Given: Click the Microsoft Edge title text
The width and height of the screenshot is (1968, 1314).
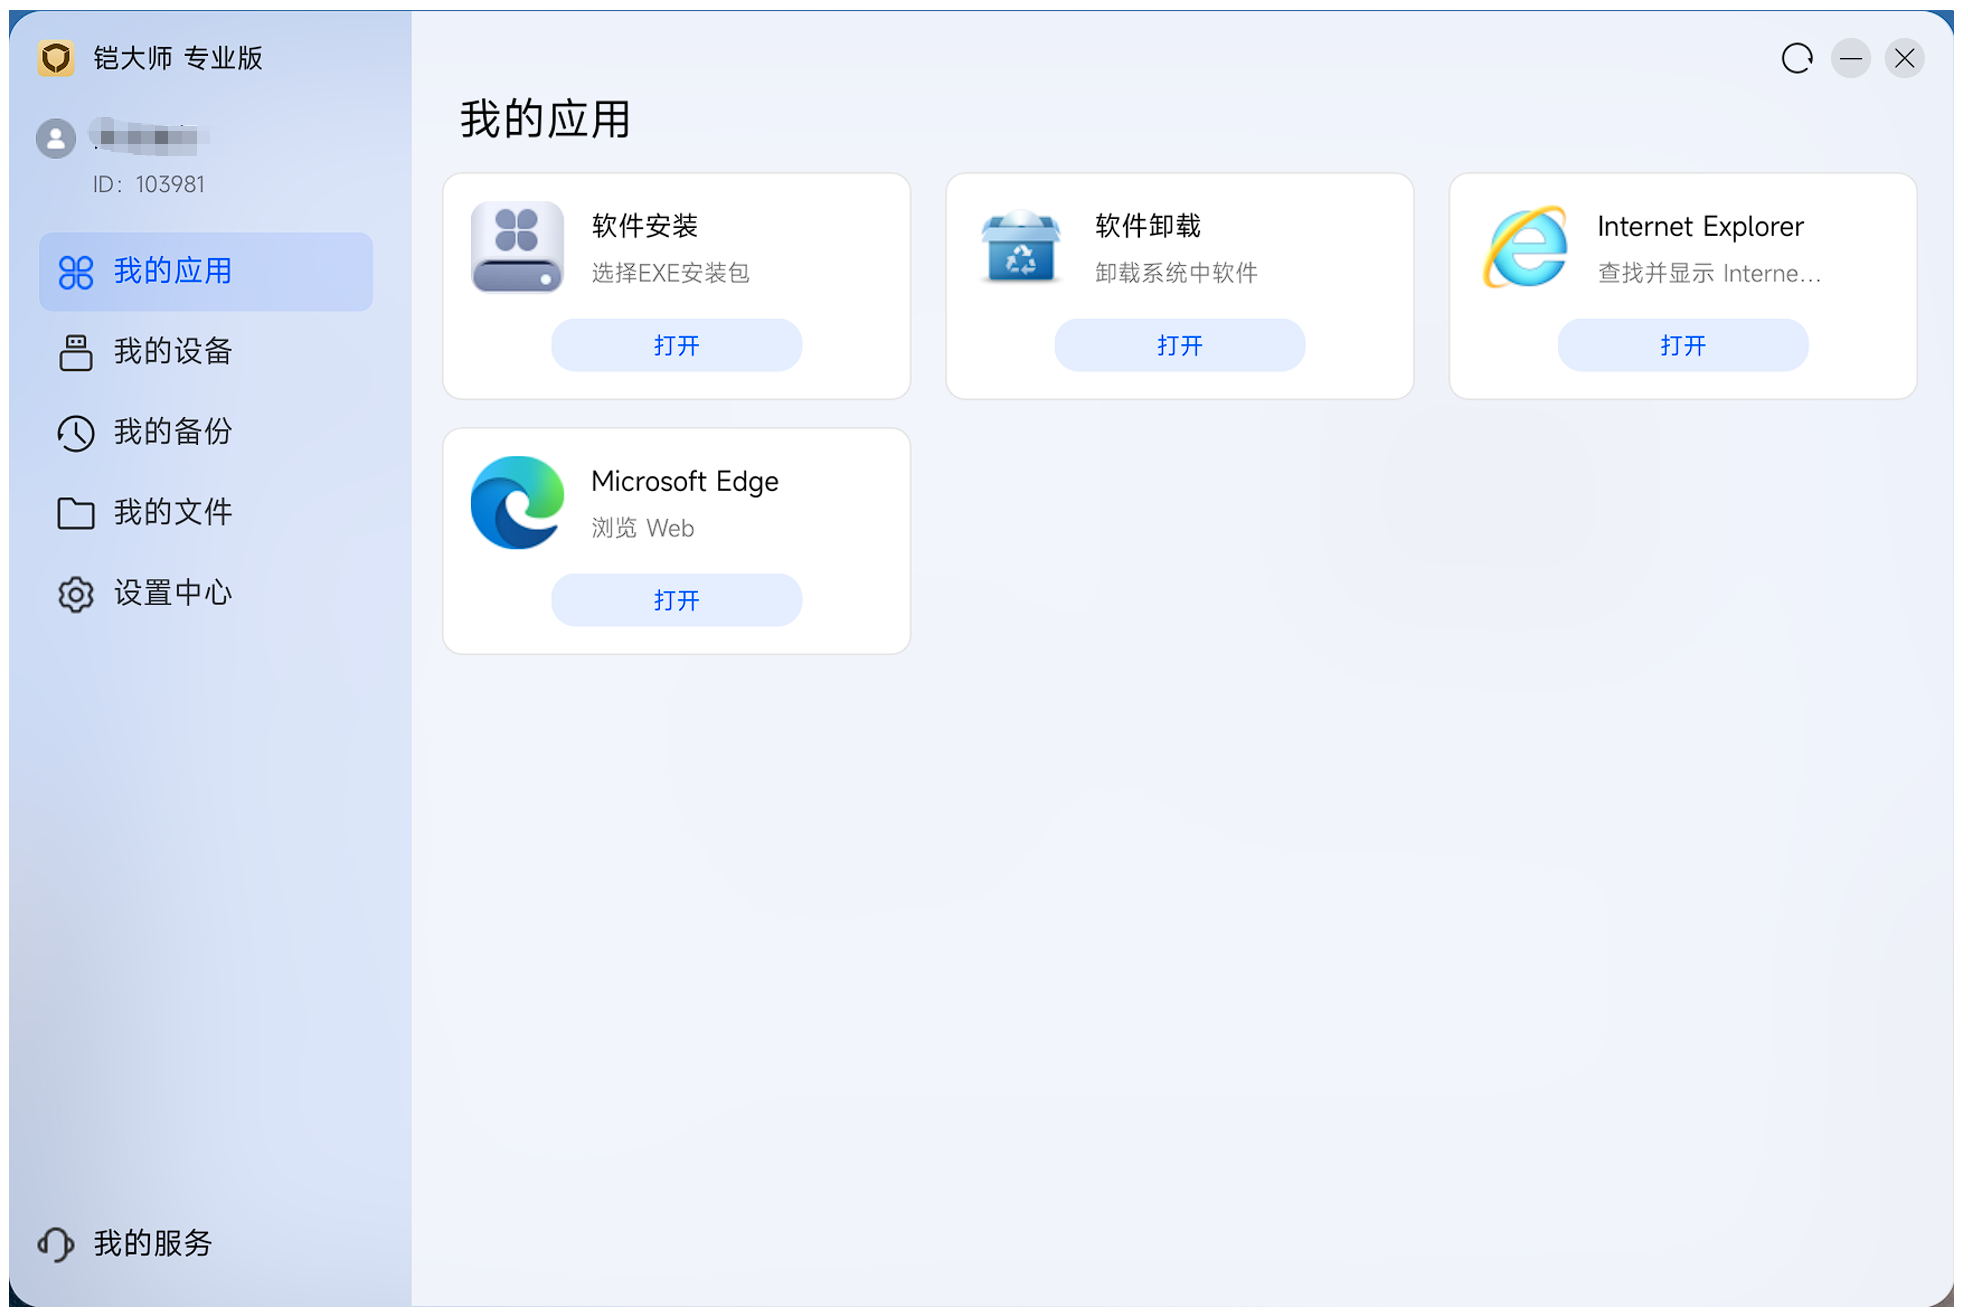Looking at the screenshot, I should tap(685, 482).
